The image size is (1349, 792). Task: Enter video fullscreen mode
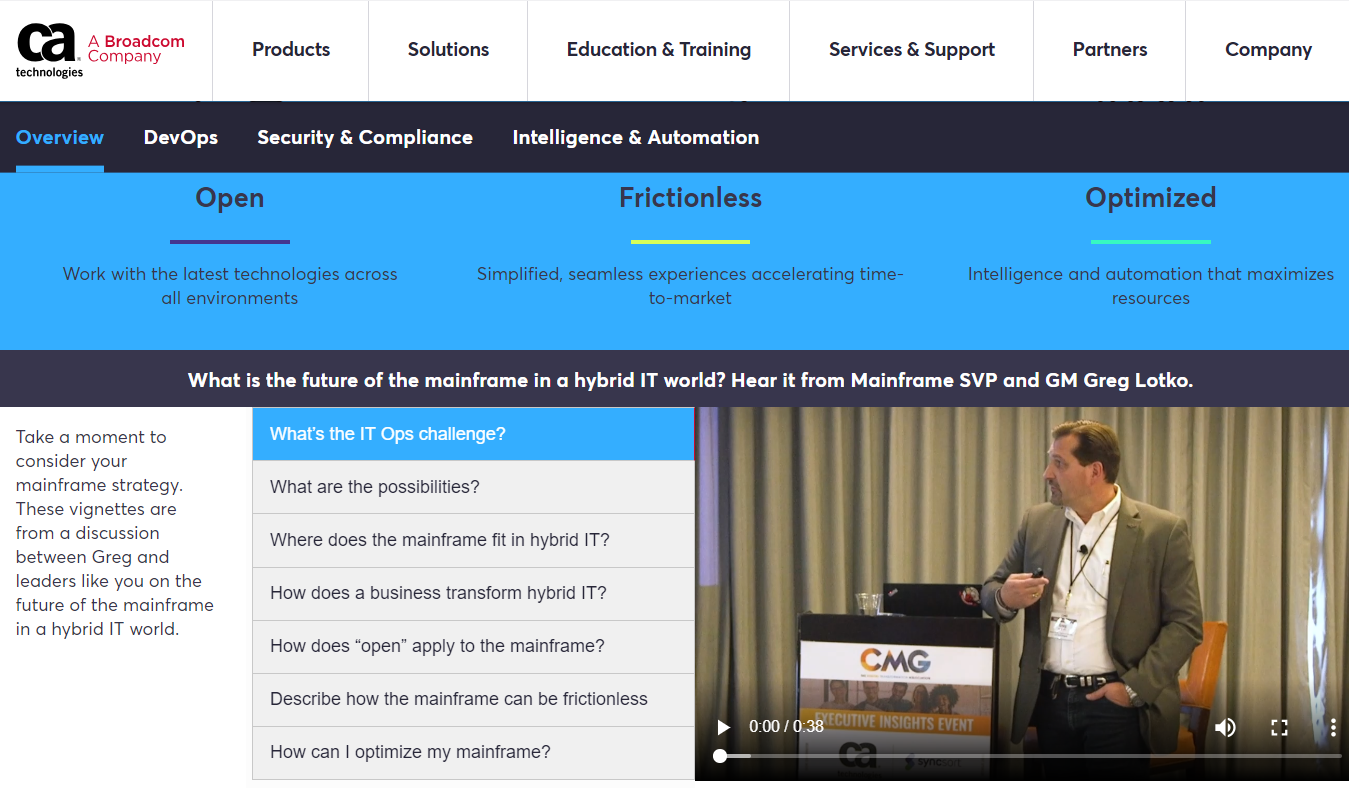coord(1279,727)
